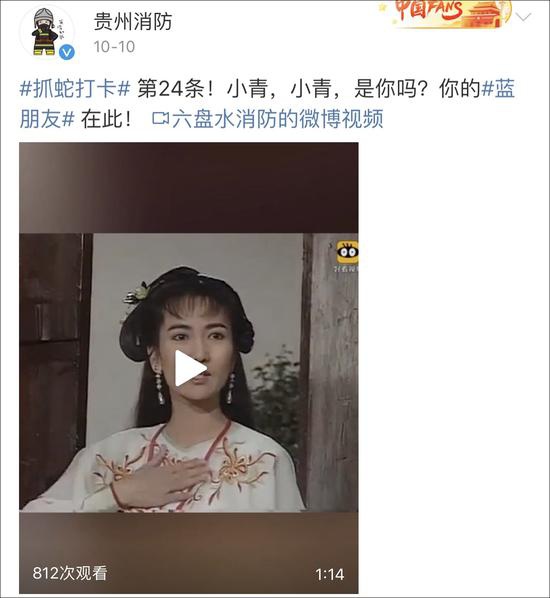Viewport: 550px width, 598px height.
Task: Click the blurred top band of the video
Action: coord(189,188)
